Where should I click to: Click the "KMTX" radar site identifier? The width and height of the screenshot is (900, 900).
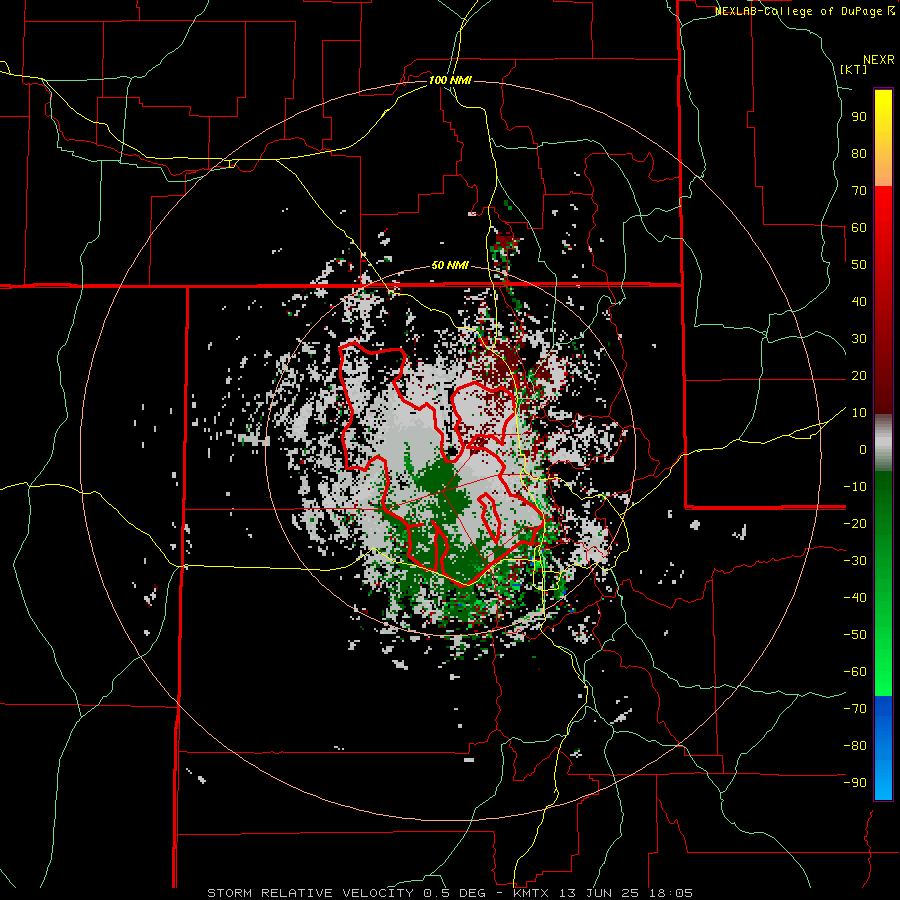tap(533, 893)
